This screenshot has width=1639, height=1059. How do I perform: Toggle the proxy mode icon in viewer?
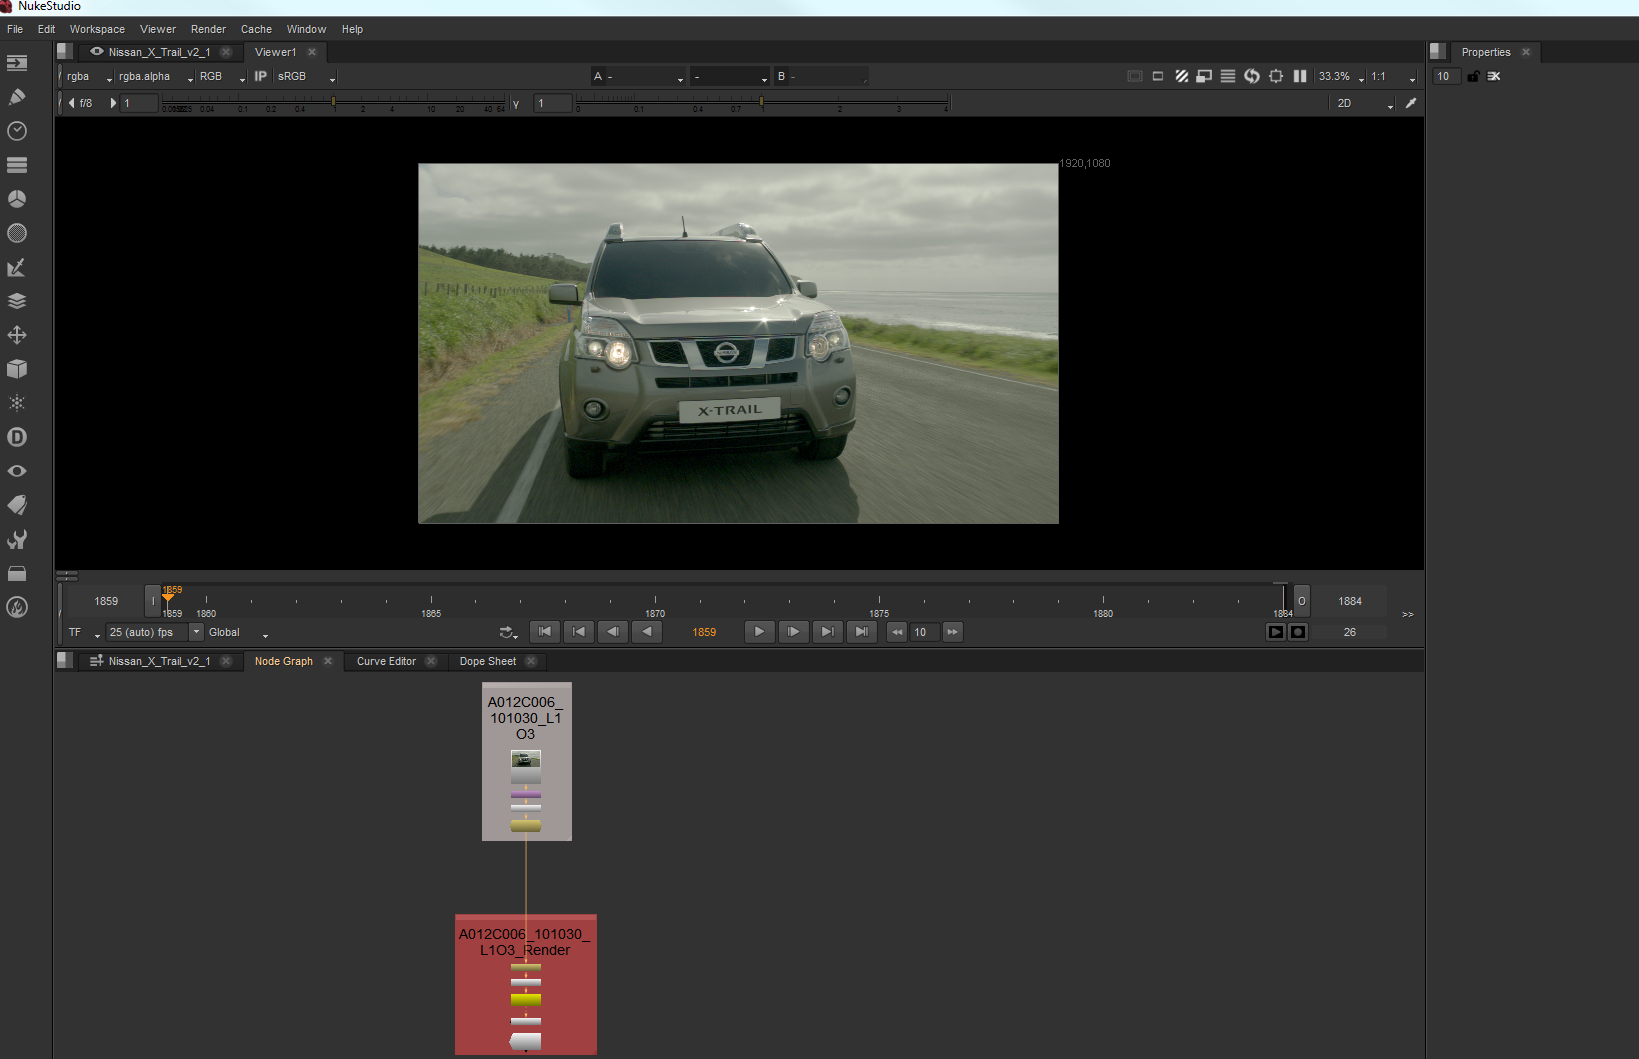tap(1204, 76)
